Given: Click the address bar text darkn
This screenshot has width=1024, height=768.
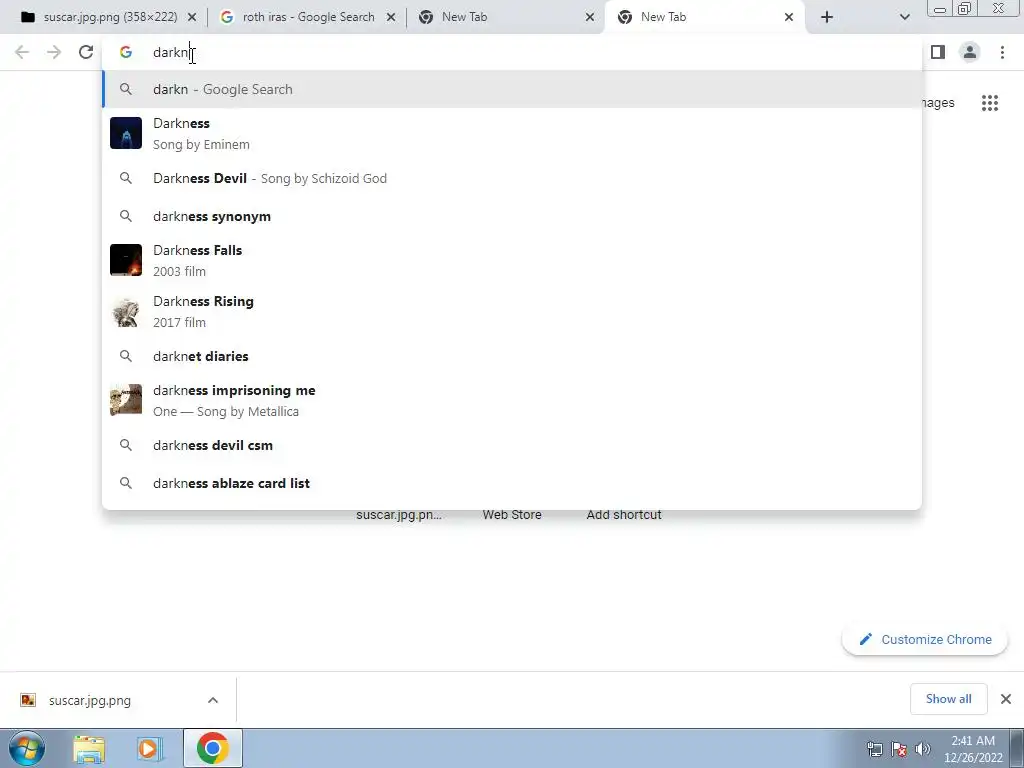Looking at the screenshot, I should pyautogui.click(x=170, y=52).
